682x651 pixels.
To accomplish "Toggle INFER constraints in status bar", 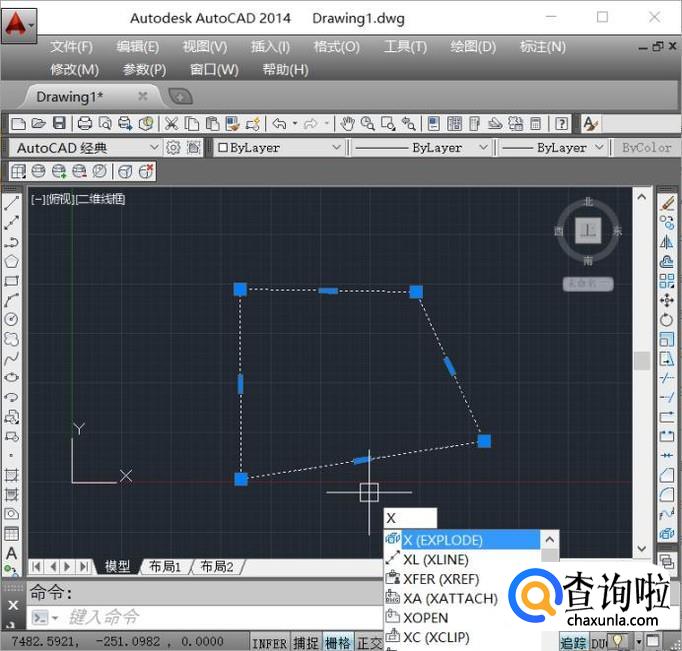I will (x=269, y=643).
